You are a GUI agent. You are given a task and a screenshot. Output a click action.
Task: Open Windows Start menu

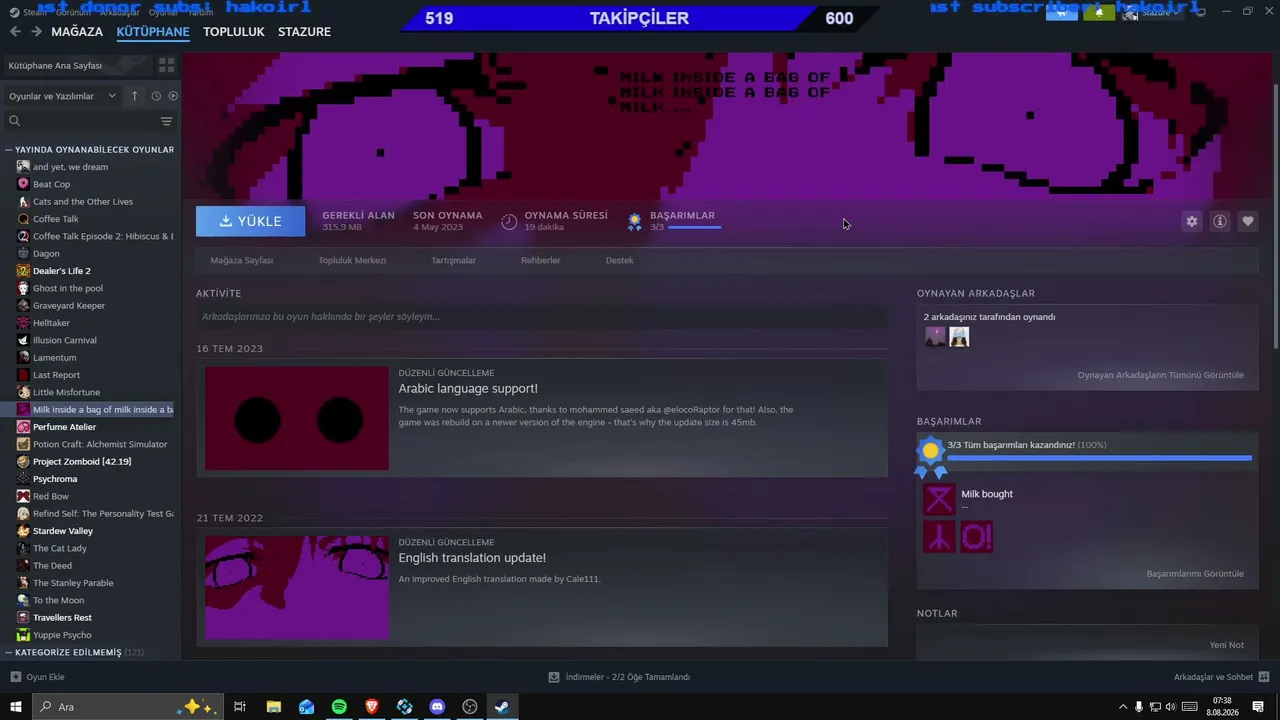[x=16, y=707]
